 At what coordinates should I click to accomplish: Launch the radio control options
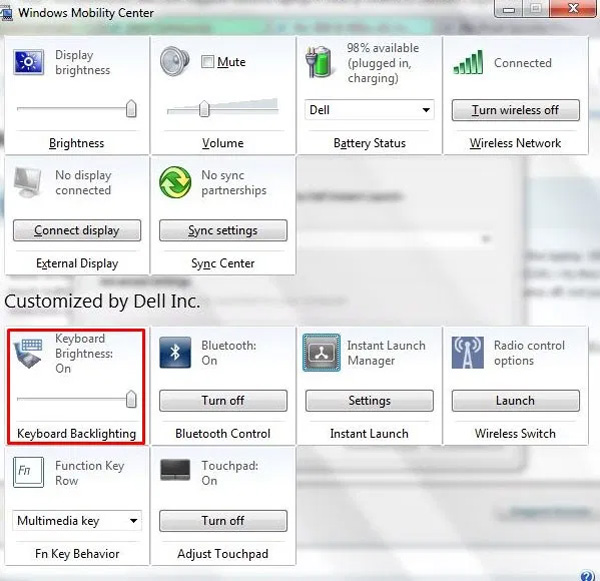[x=515, y=401]
